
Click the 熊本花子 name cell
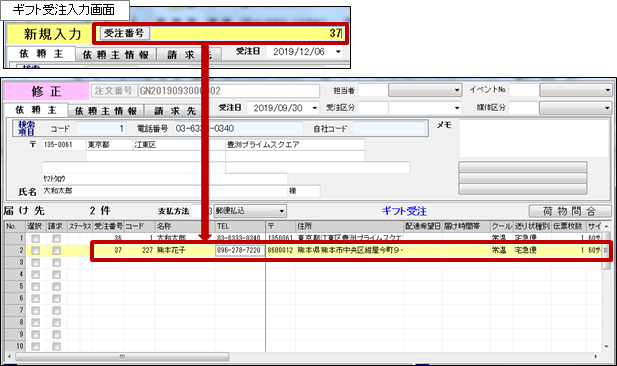tap(185, 250)
